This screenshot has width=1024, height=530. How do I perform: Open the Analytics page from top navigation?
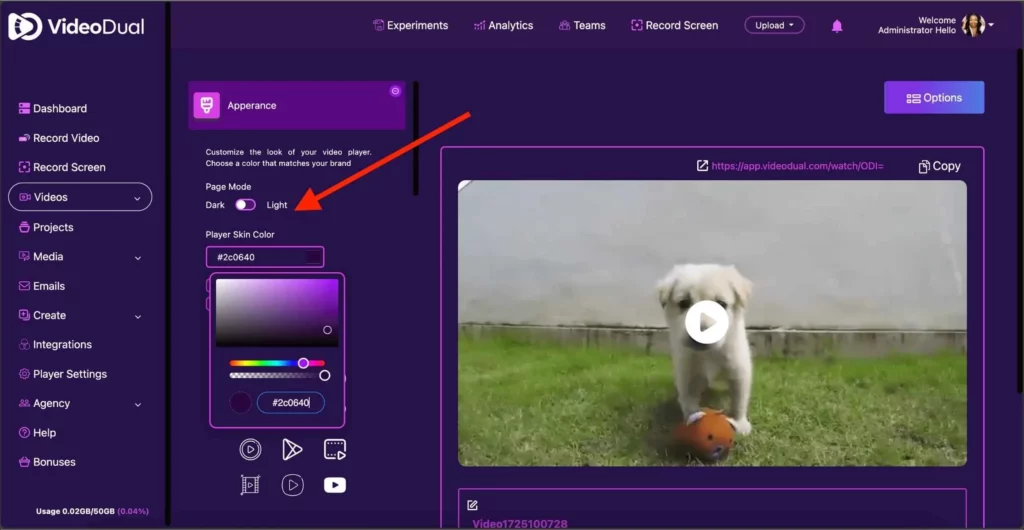click(503, 25)
